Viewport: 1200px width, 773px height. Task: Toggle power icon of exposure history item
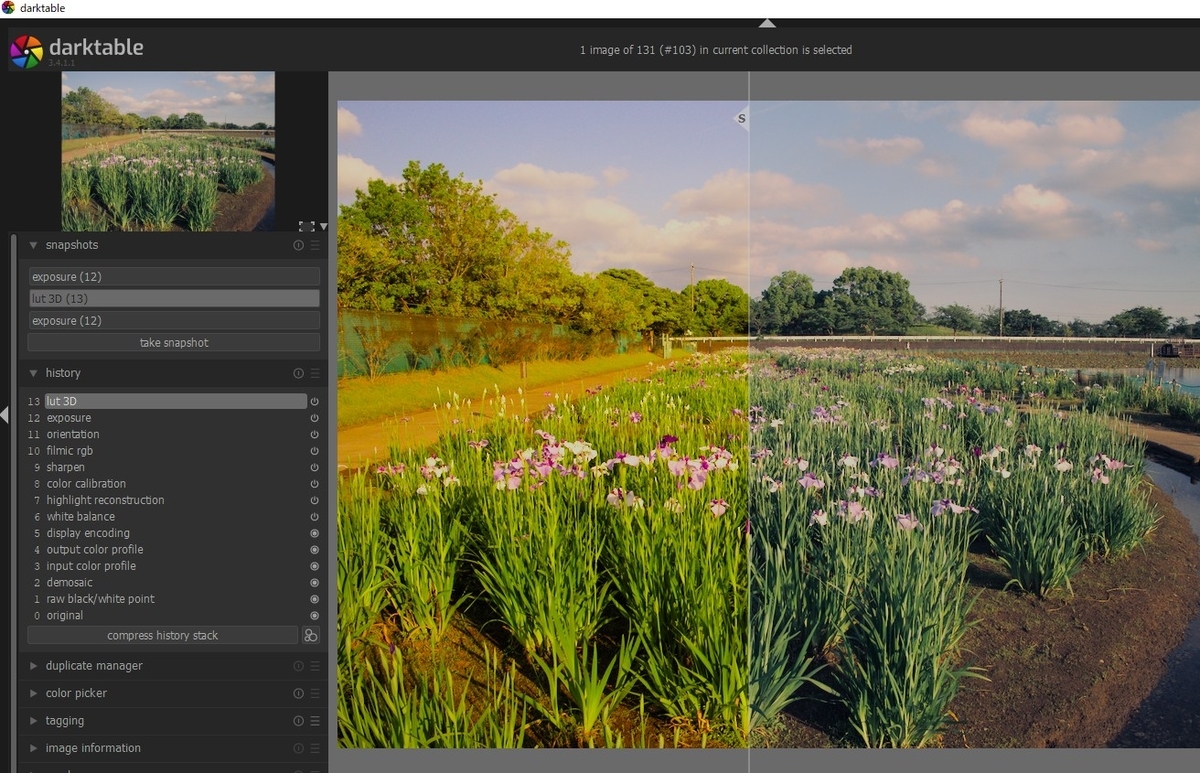tap(314, 418)
